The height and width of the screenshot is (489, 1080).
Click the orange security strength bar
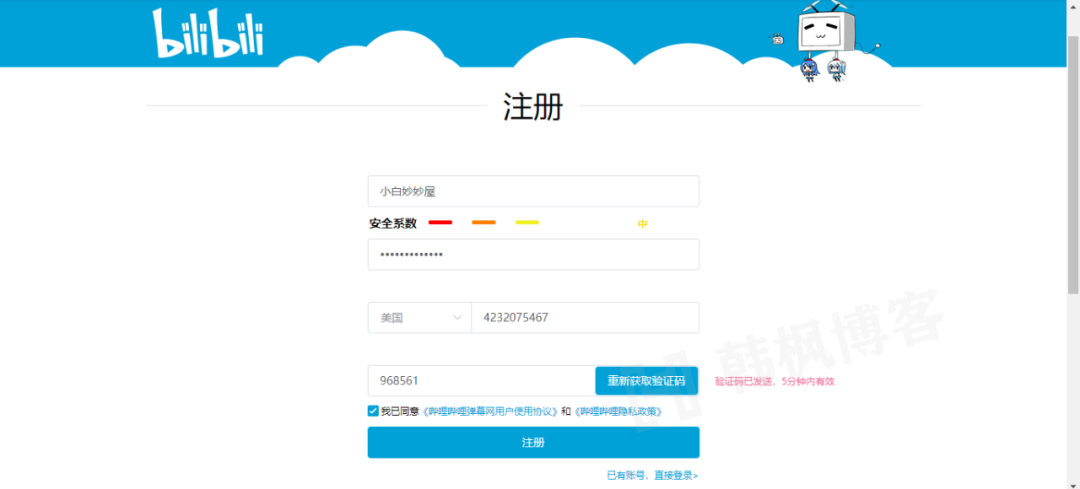click(x=484, y=222)
